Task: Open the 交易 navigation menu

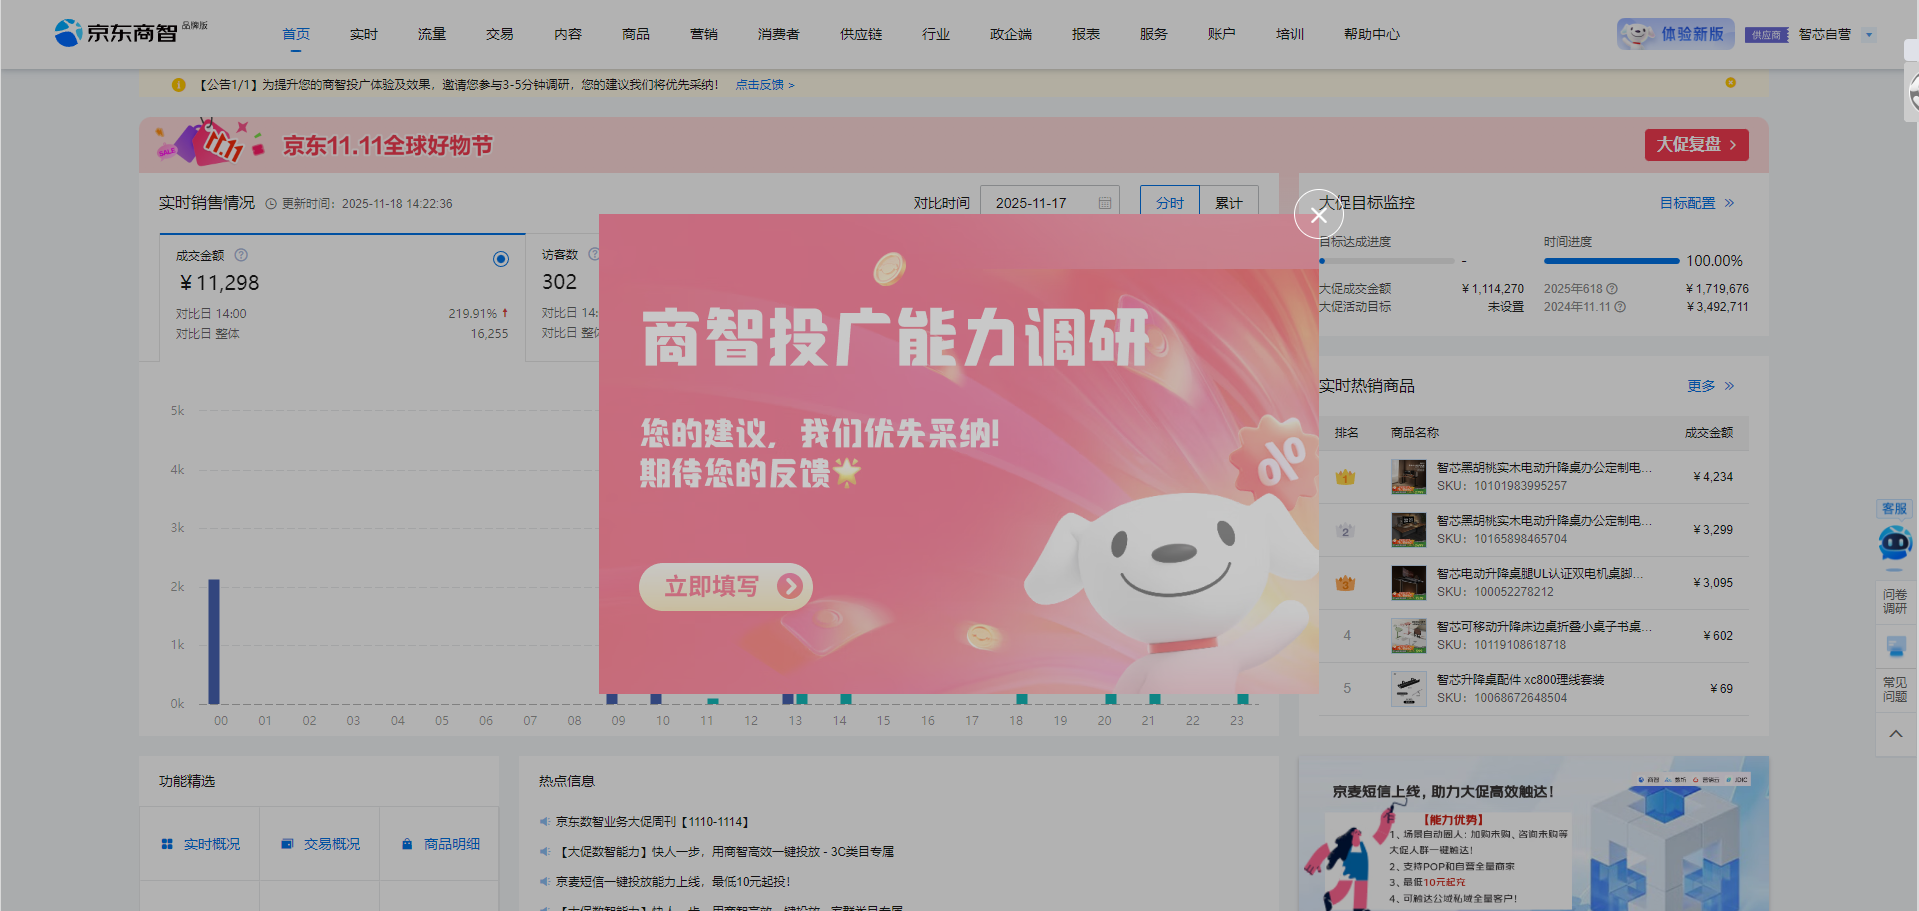Action: pos(500,34)
